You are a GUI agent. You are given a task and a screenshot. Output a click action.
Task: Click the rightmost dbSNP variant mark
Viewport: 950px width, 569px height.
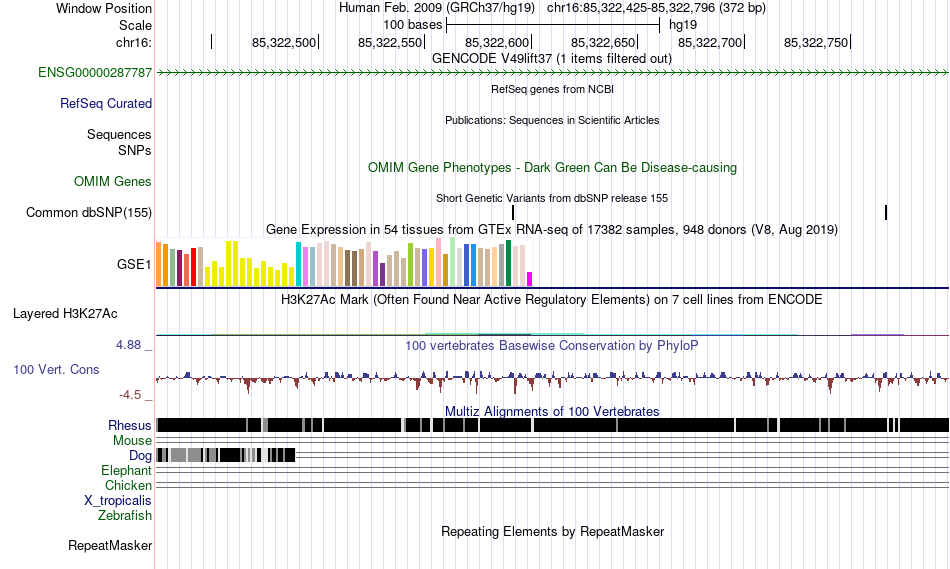coord(886,213)
